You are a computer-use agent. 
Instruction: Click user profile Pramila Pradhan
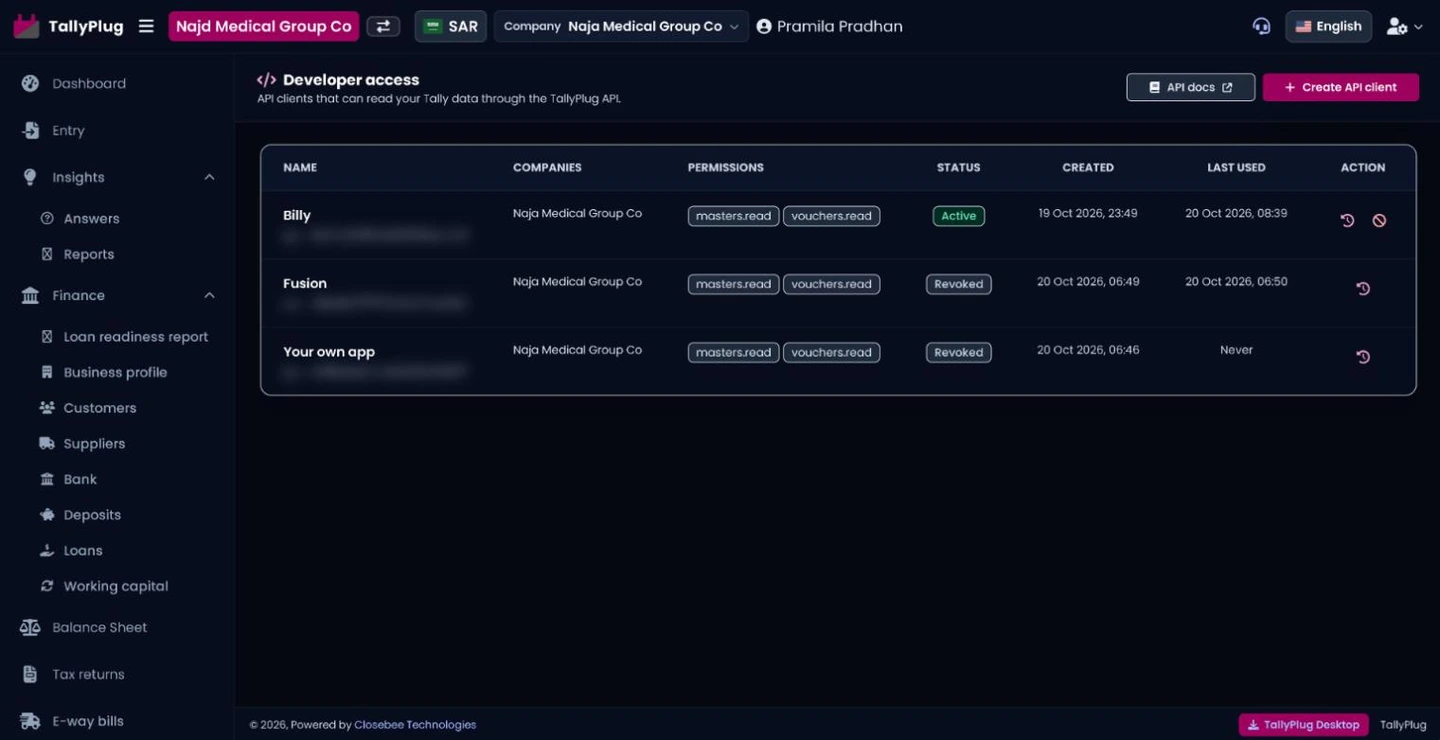point(829,27)
